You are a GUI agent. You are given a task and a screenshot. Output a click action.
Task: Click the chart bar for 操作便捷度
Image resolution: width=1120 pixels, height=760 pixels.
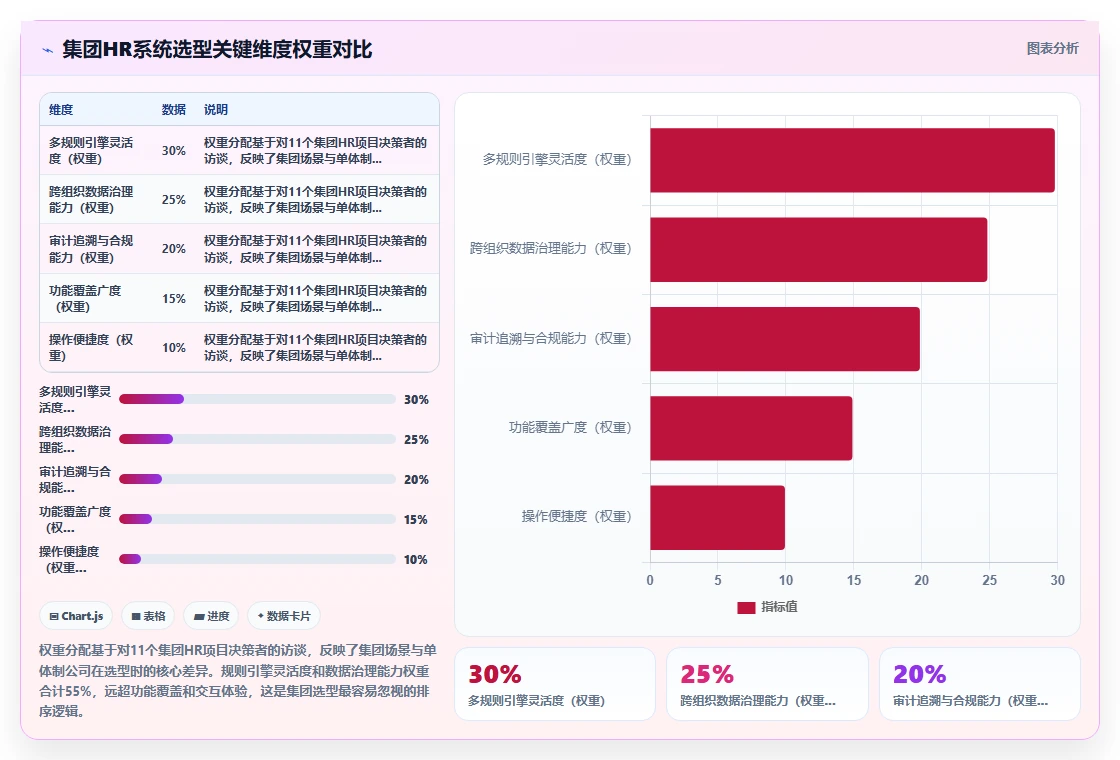717,517
